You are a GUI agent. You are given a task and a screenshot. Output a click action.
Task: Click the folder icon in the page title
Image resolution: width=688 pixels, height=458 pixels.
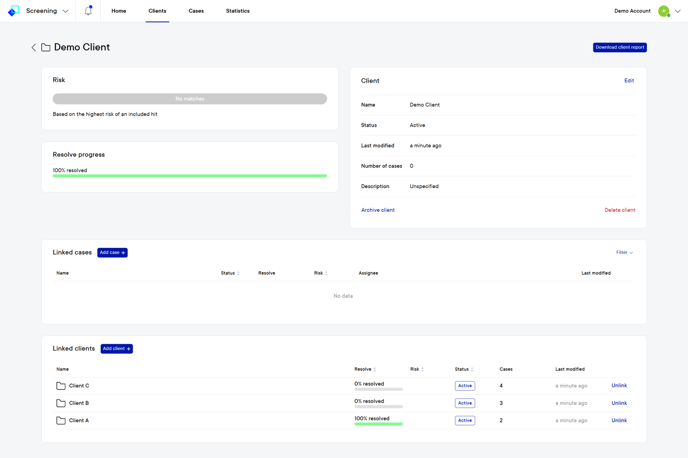46,48
